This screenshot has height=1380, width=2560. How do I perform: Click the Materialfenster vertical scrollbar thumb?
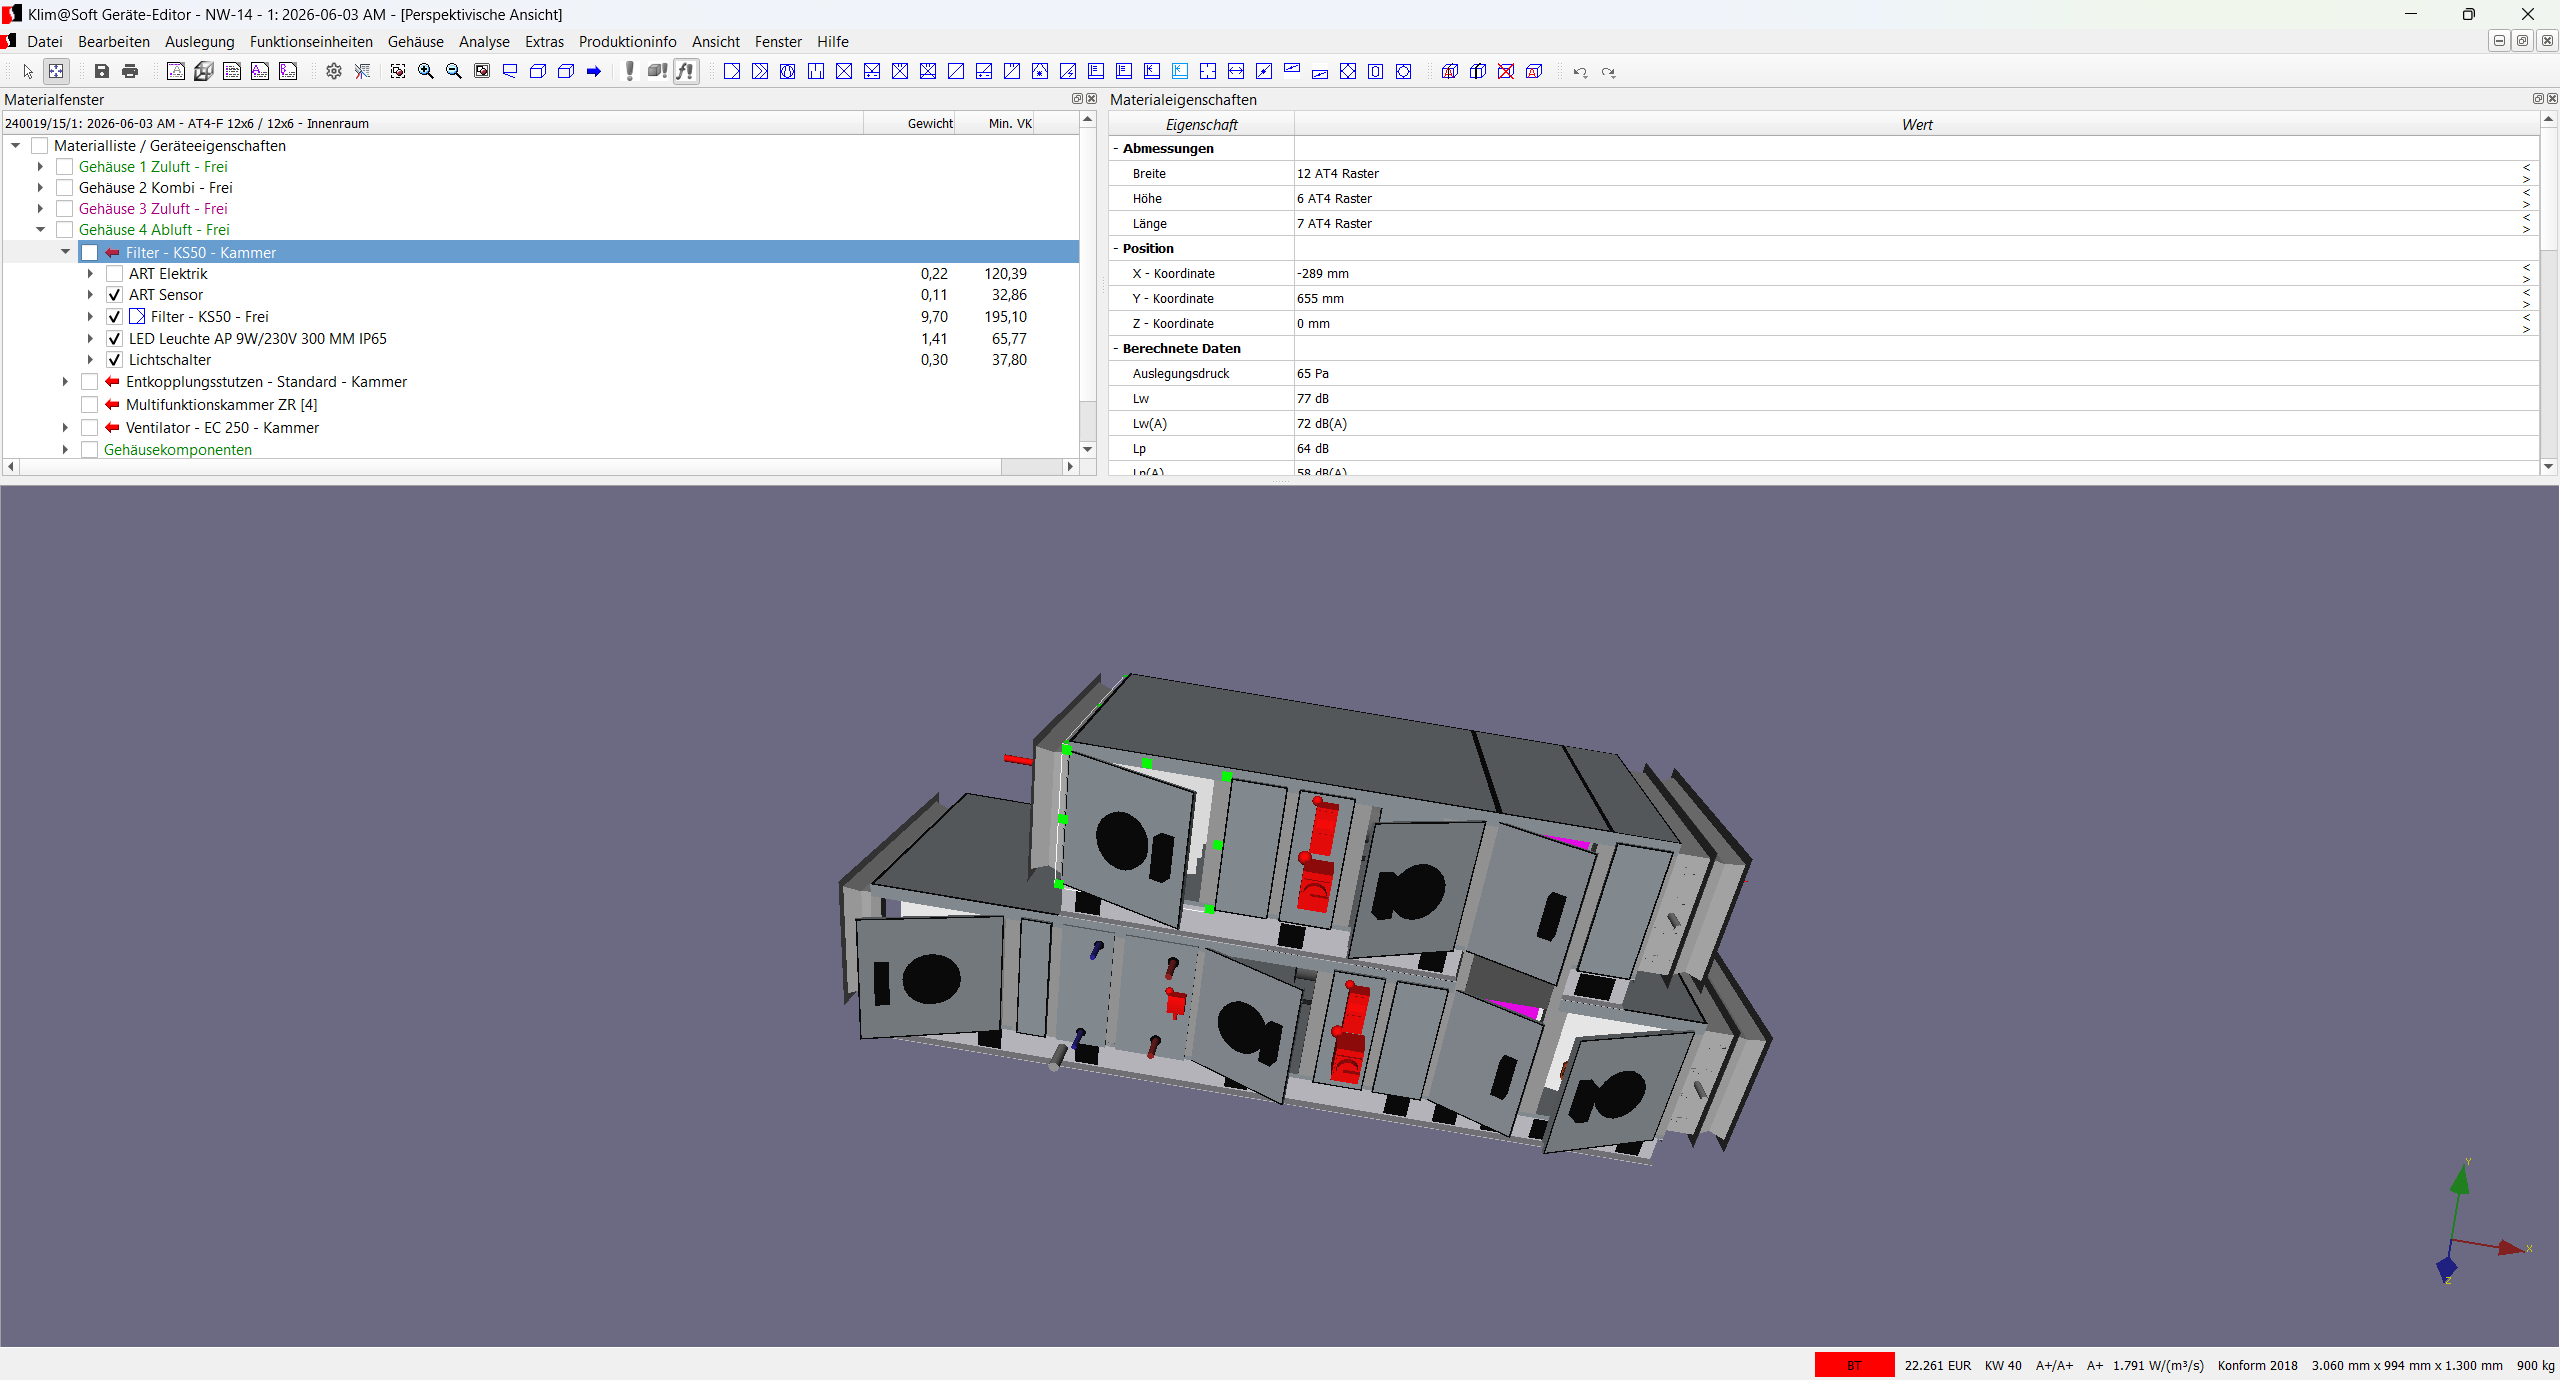point(1088,265)
